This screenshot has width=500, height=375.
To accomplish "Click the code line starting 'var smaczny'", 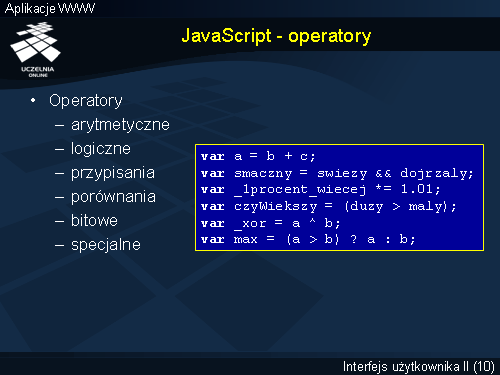I will click(337, 173).
